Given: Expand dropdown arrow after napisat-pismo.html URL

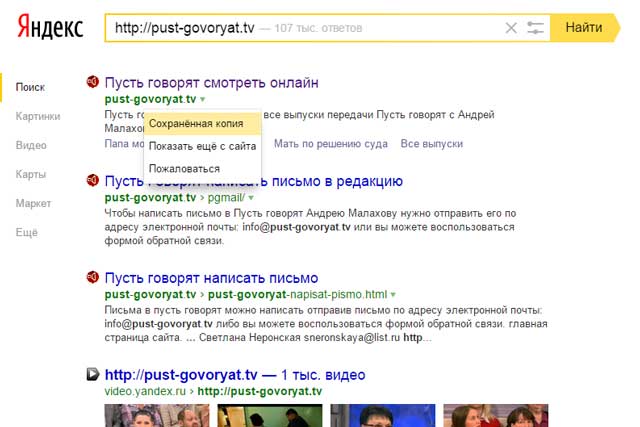Looking at the screenshot, I should coord(393,295).
